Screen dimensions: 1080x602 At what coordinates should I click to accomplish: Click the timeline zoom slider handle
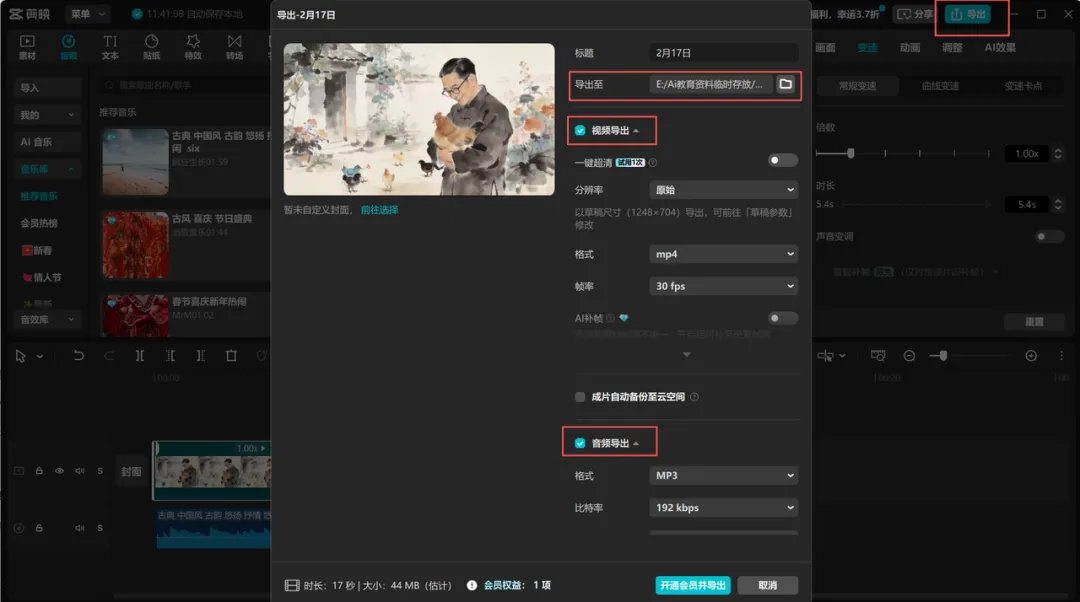coord(943,355)
